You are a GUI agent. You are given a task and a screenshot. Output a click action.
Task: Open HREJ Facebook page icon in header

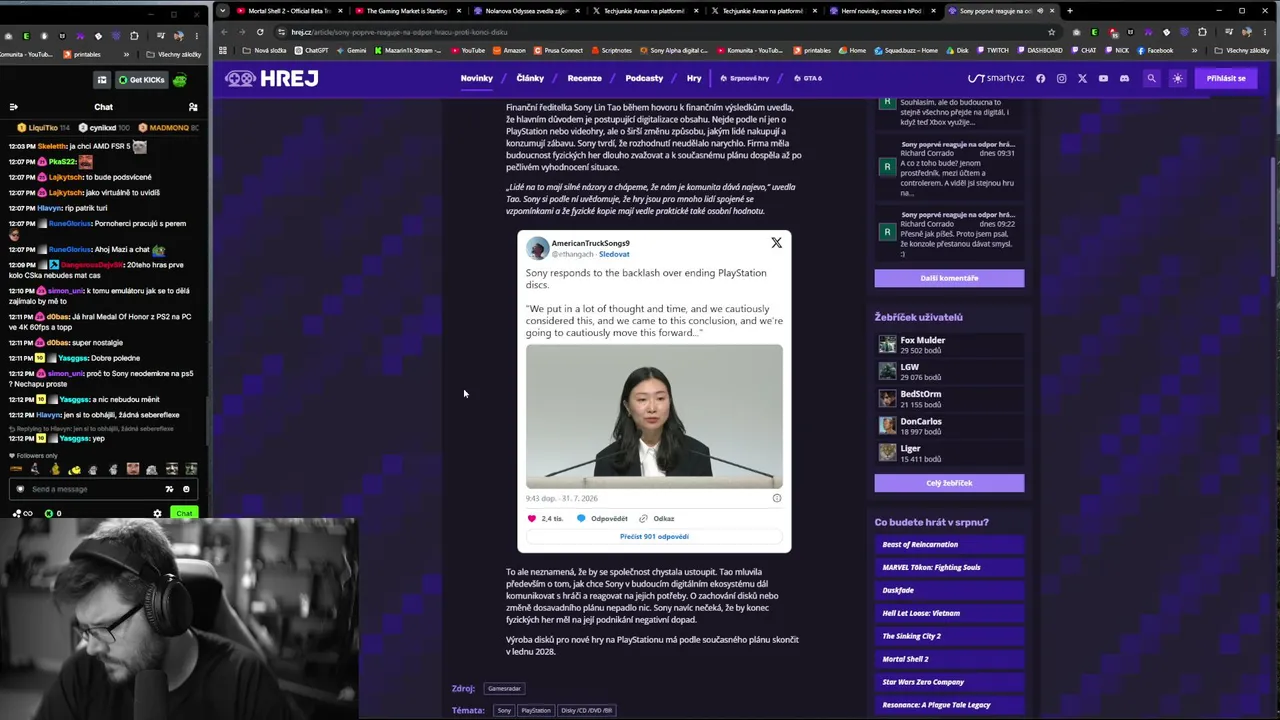click(x=1040, y=78)
